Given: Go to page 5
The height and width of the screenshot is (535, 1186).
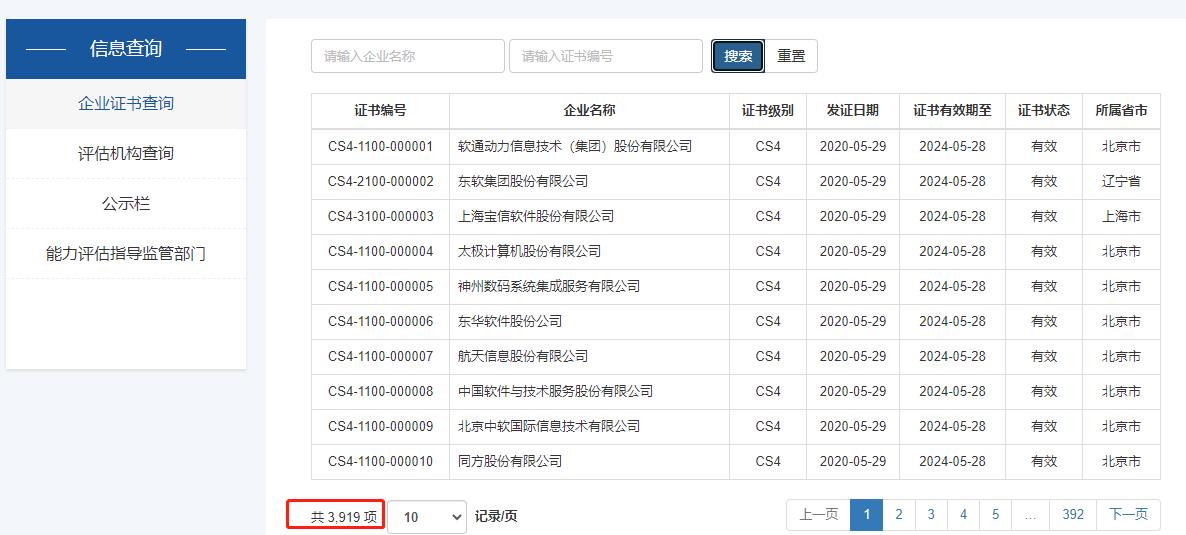Looking at the screenshot, I should click(995, 515).
